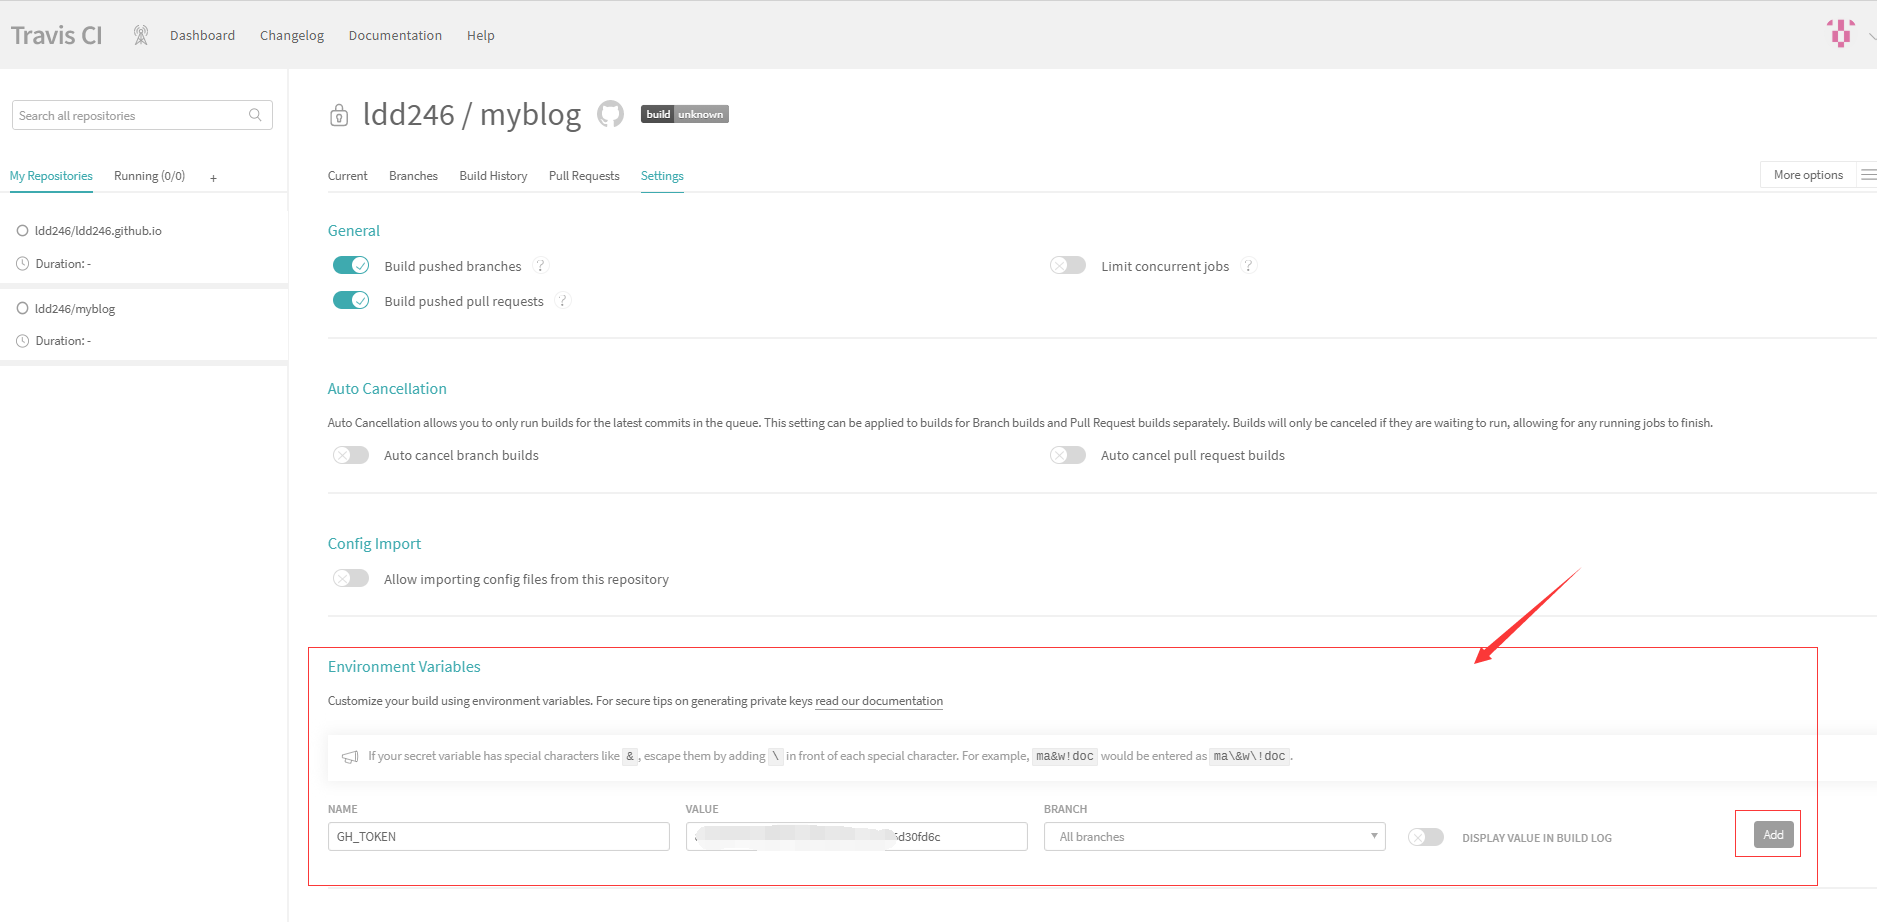Turn off Build pushed pull requests

(x=351, y=300)
